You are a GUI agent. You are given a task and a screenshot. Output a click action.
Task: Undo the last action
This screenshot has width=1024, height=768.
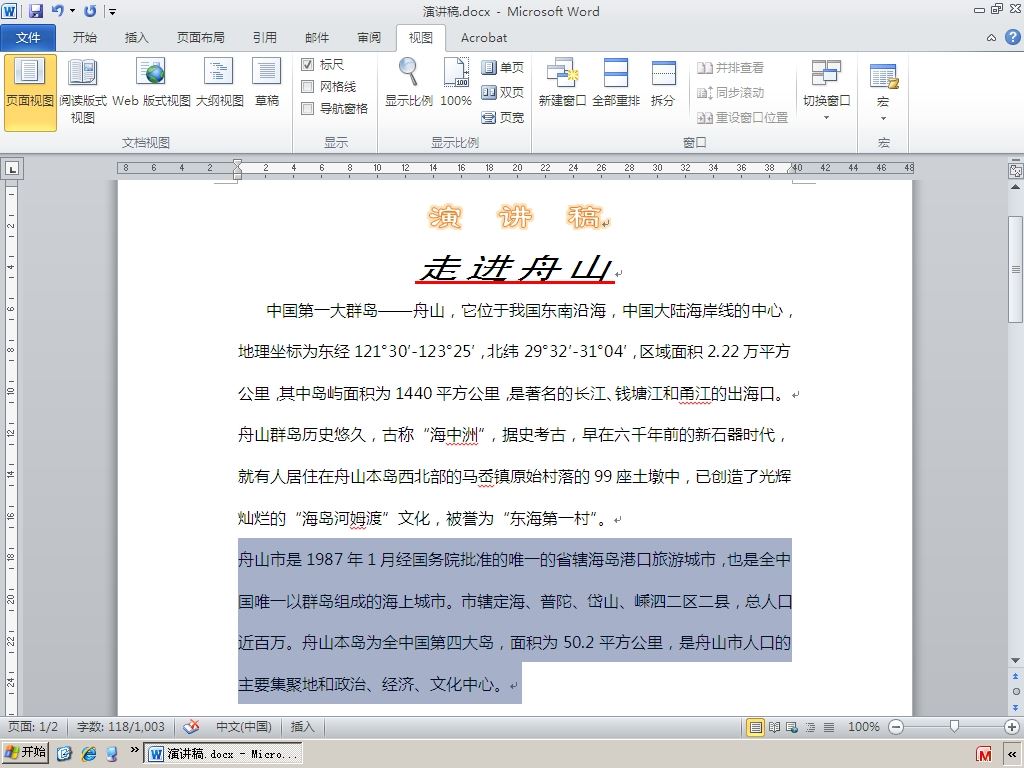pos(58,10)
